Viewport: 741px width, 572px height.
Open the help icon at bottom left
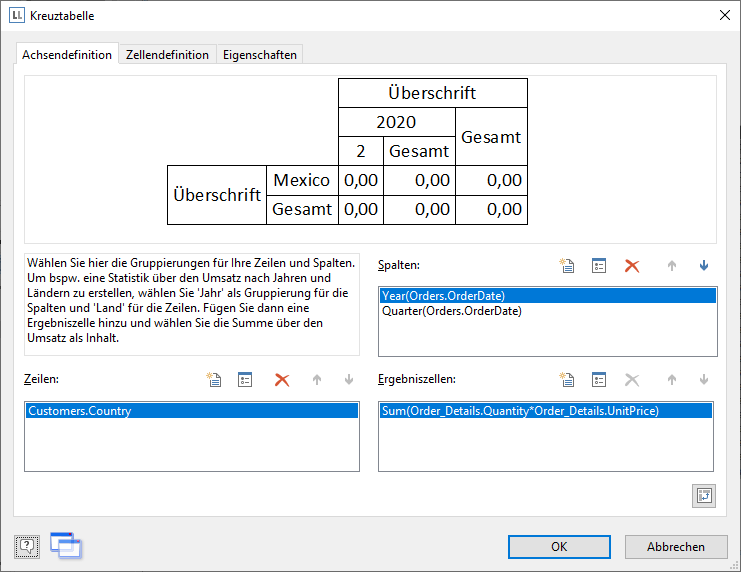[27, 546]
